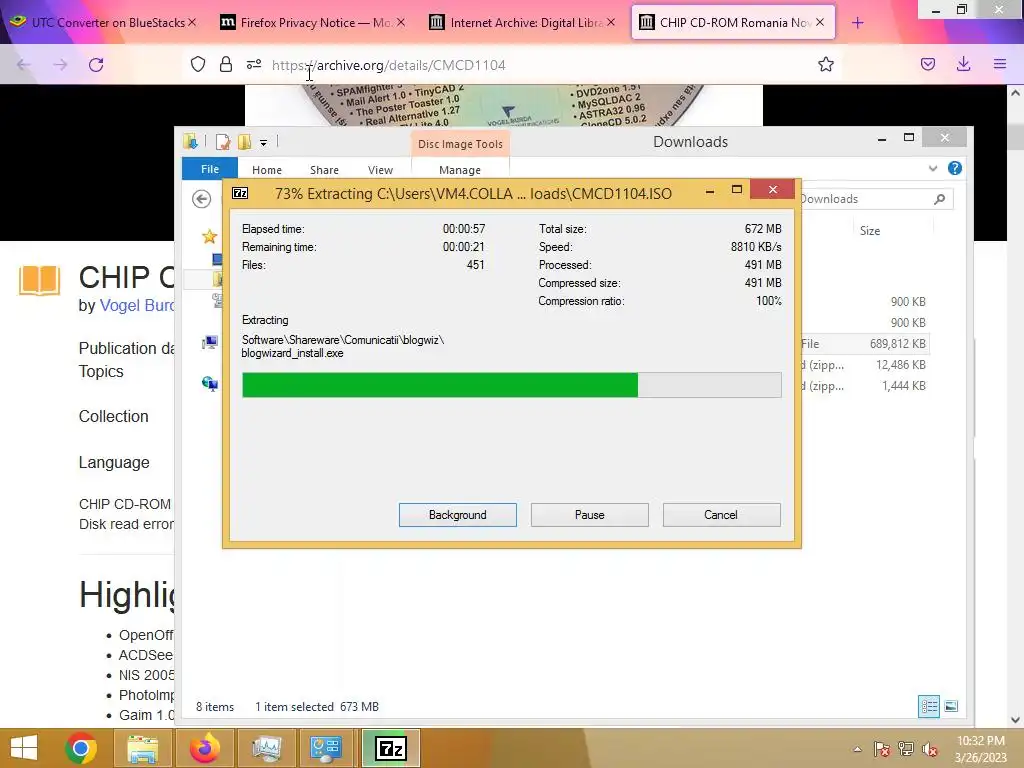1024x768 pixels.
Task: Open Firefox downloads panel
Action: [x=963, y=64]
